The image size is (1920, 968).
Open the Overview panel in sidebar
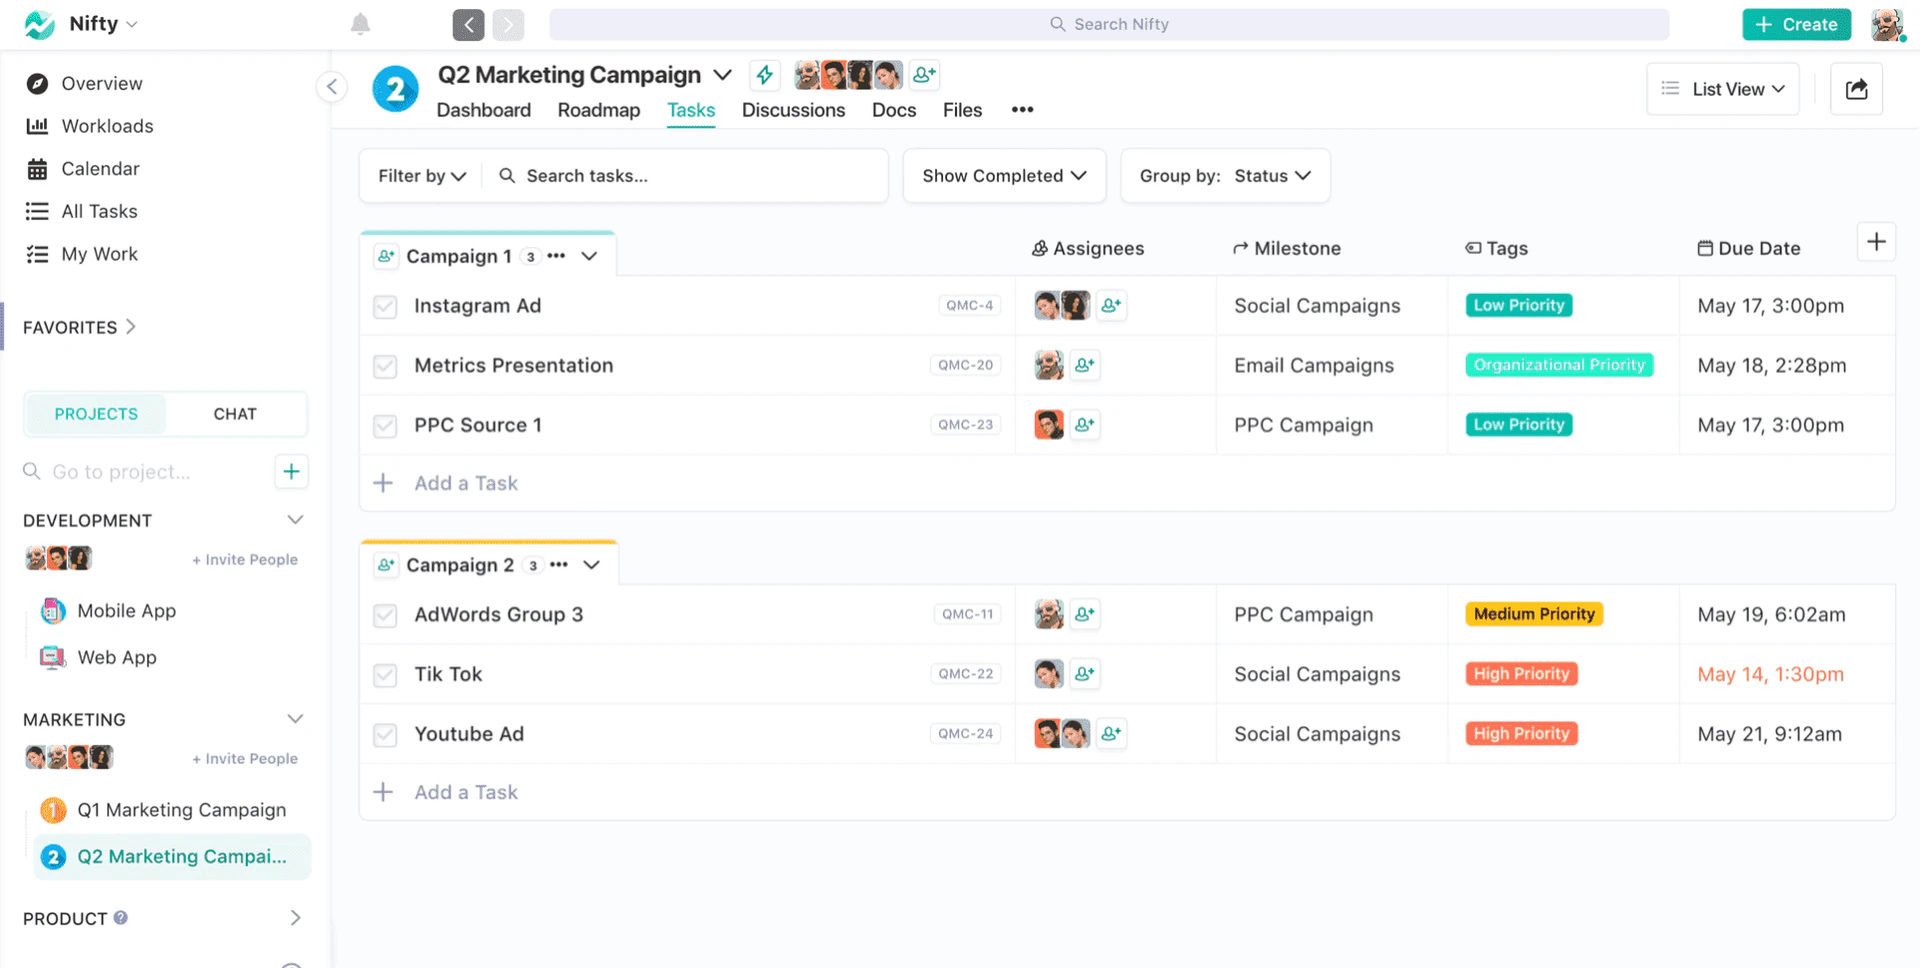point(101,83)
